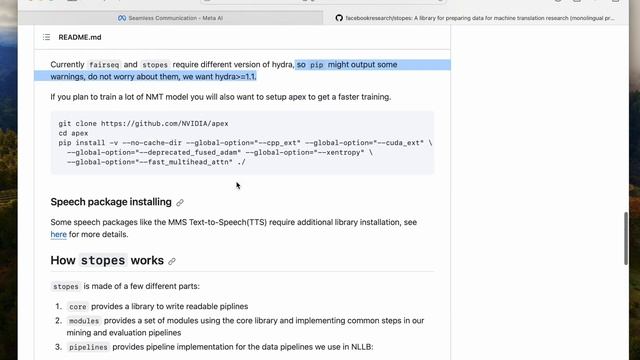Image resolution: width=640 pixels, height=360 pixels.
Task: Click the 'modules' list item code label
Action: coord(84,321)
